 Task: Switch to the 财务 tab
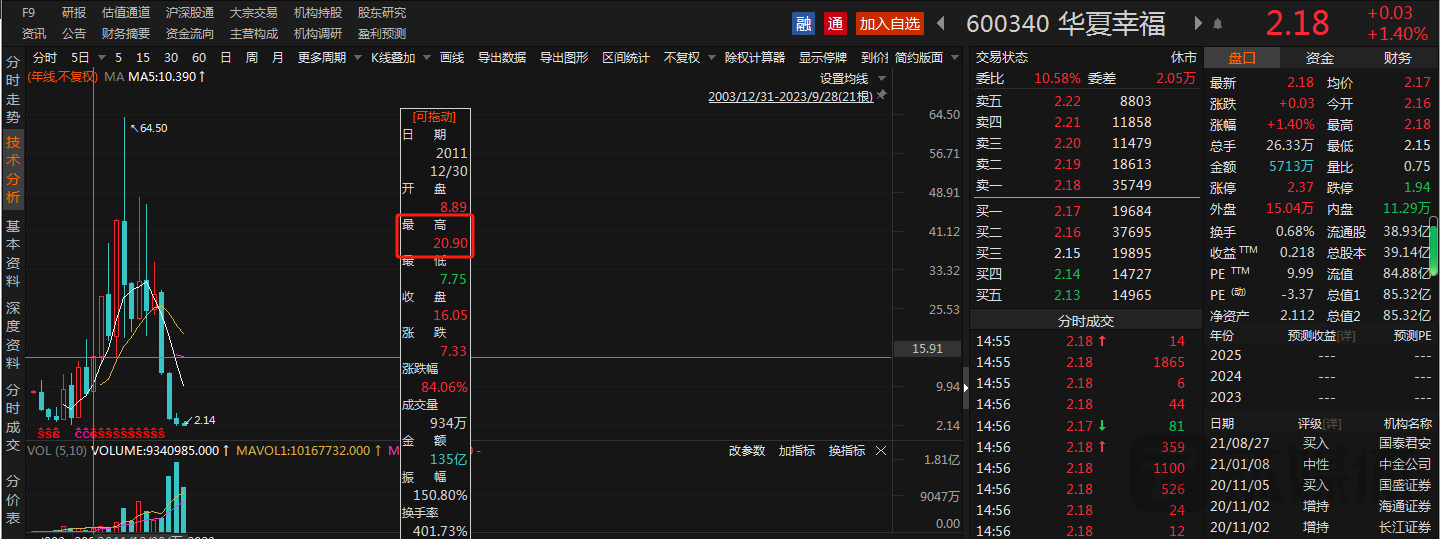point(1398,58)
